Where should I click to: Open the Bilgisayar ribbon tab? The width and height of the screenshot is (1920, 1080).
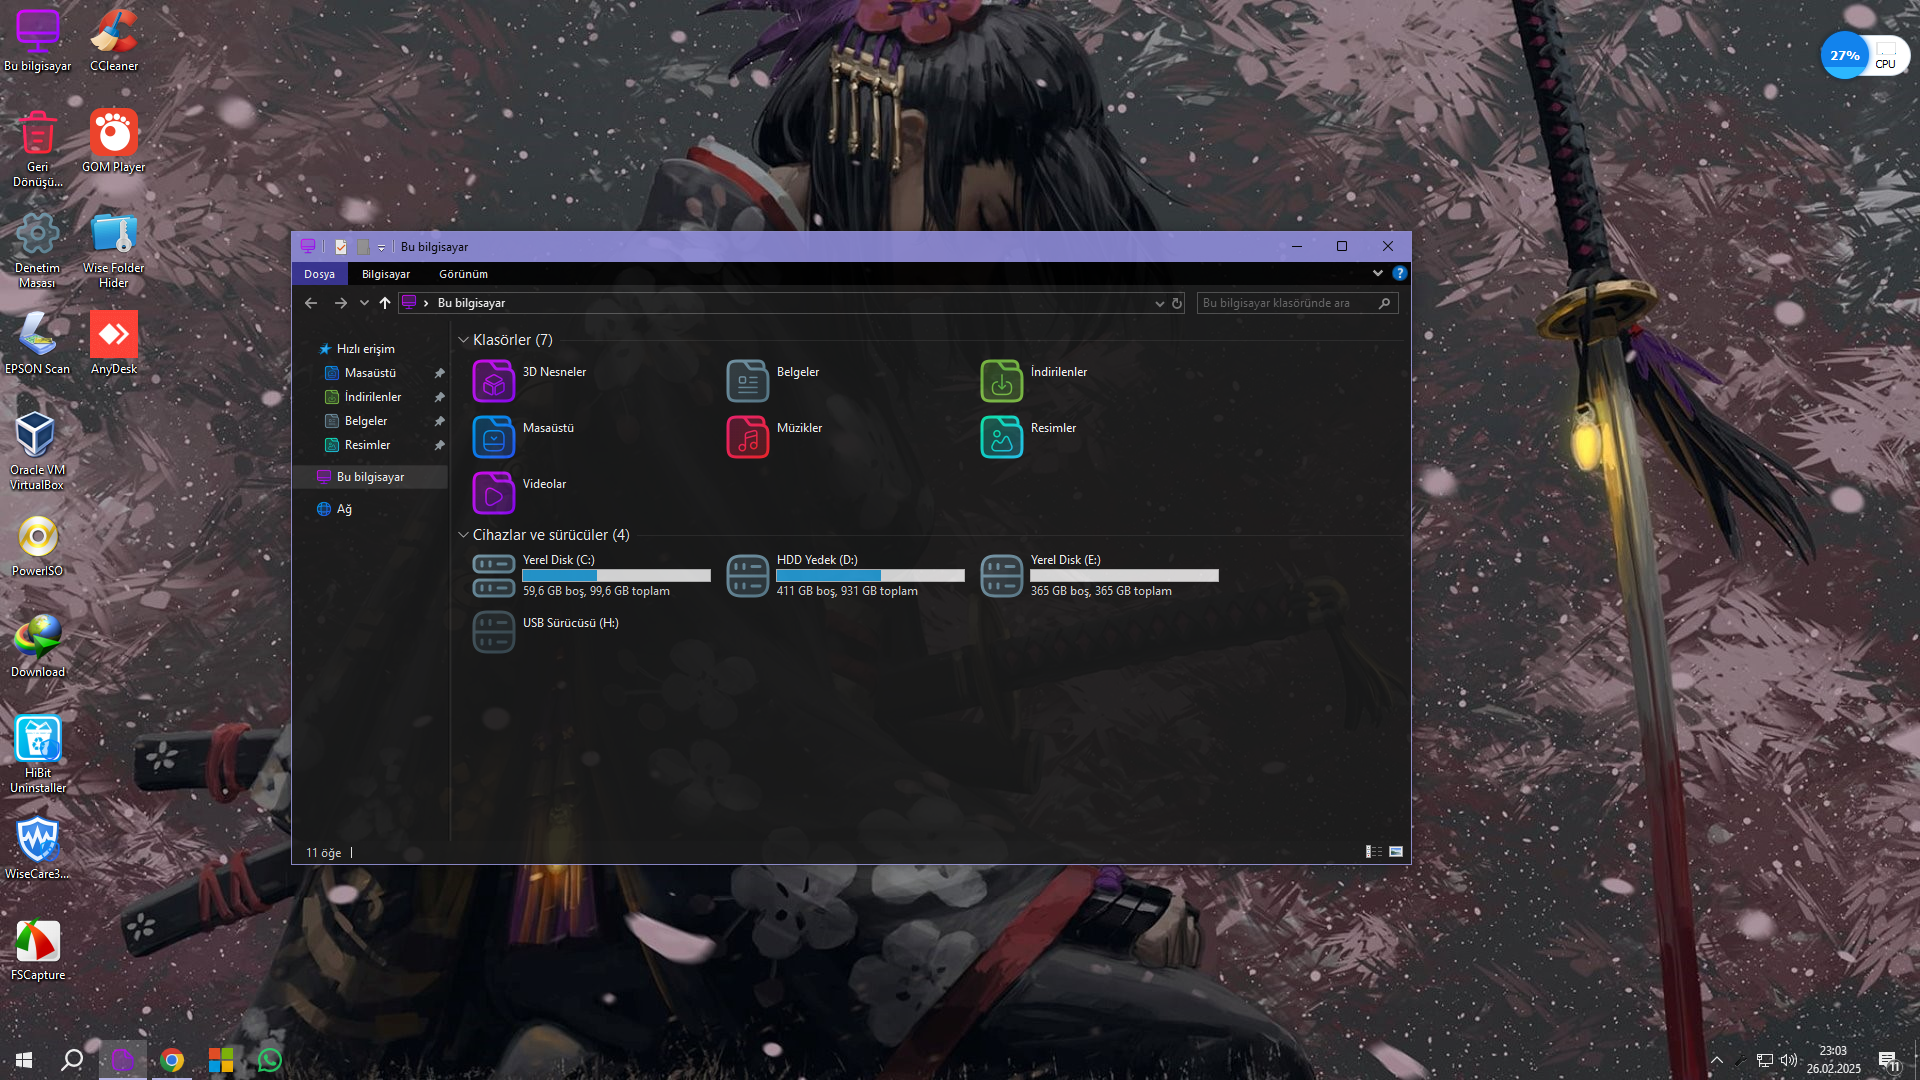(x=385, y=274)
